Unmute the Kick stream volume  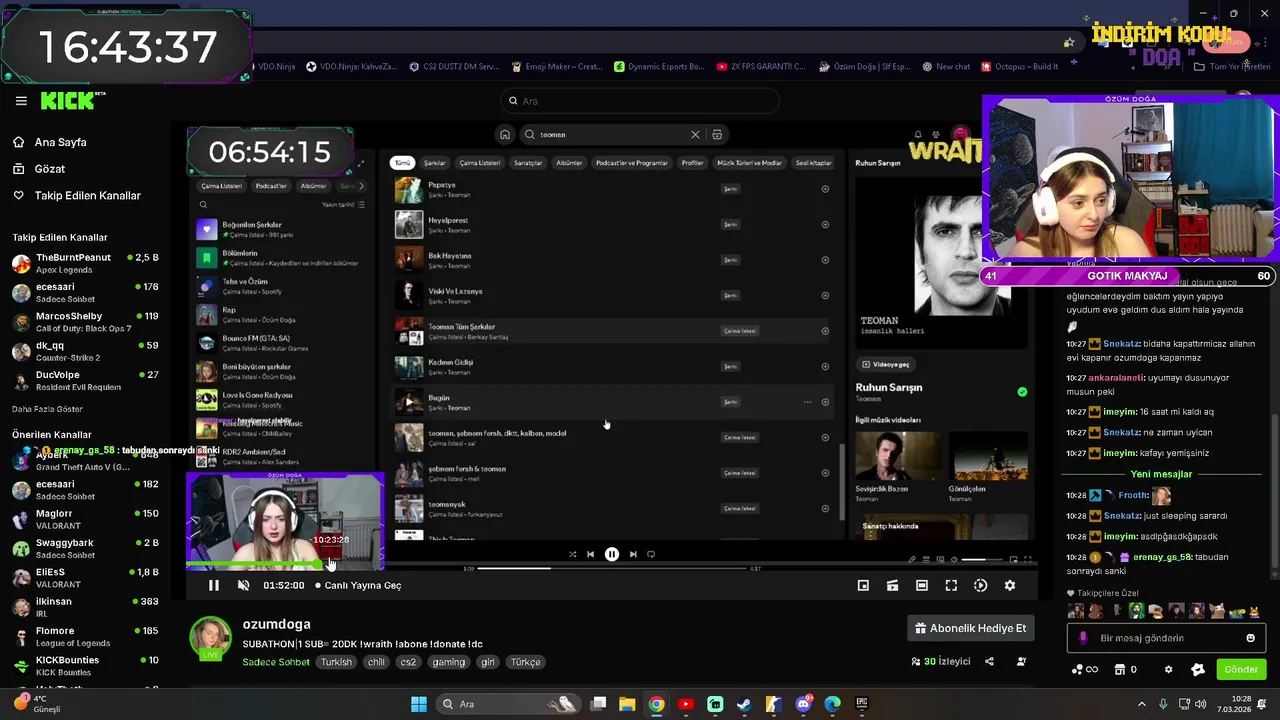[243, 585]
